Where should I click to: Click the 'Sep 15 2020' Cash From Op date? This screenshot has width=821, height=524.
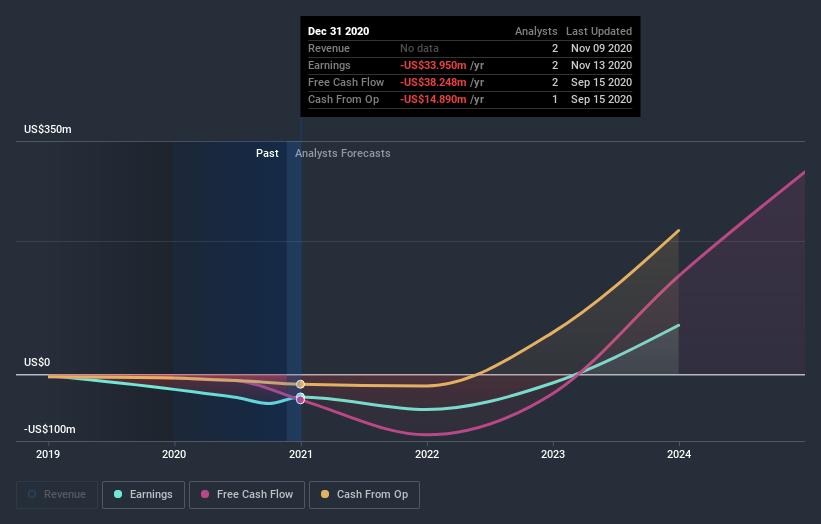[602, 99]
